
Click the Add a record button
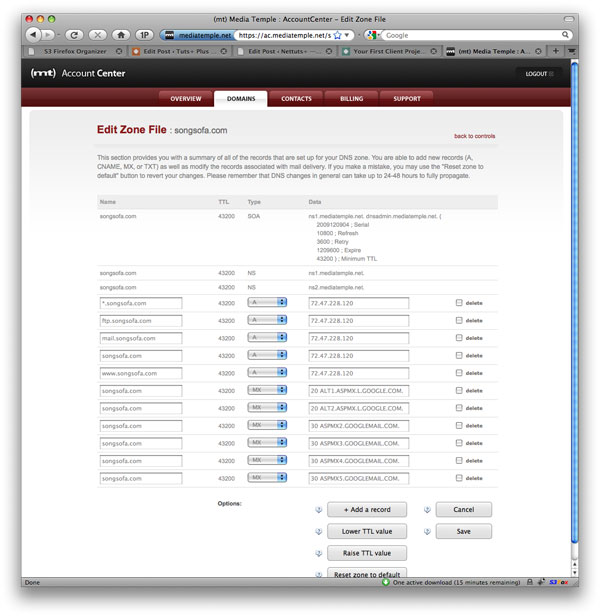367,510
